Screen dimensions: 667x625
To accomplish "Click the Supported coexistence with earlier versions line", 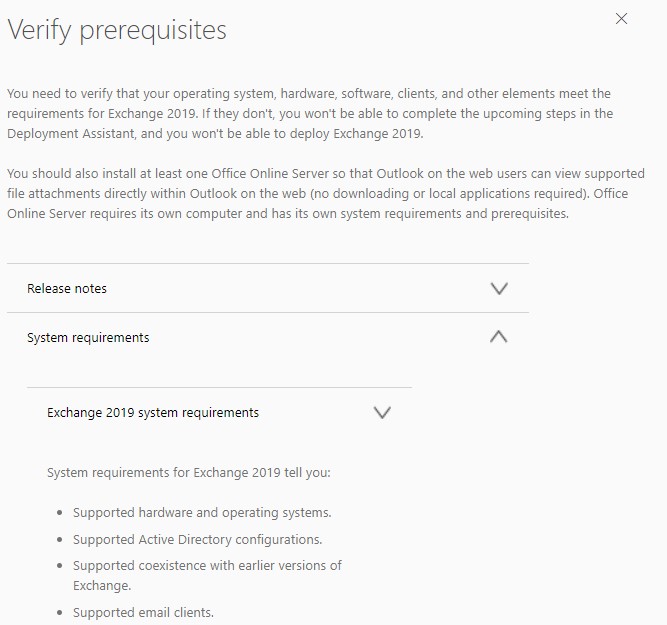I will point(207,565).
